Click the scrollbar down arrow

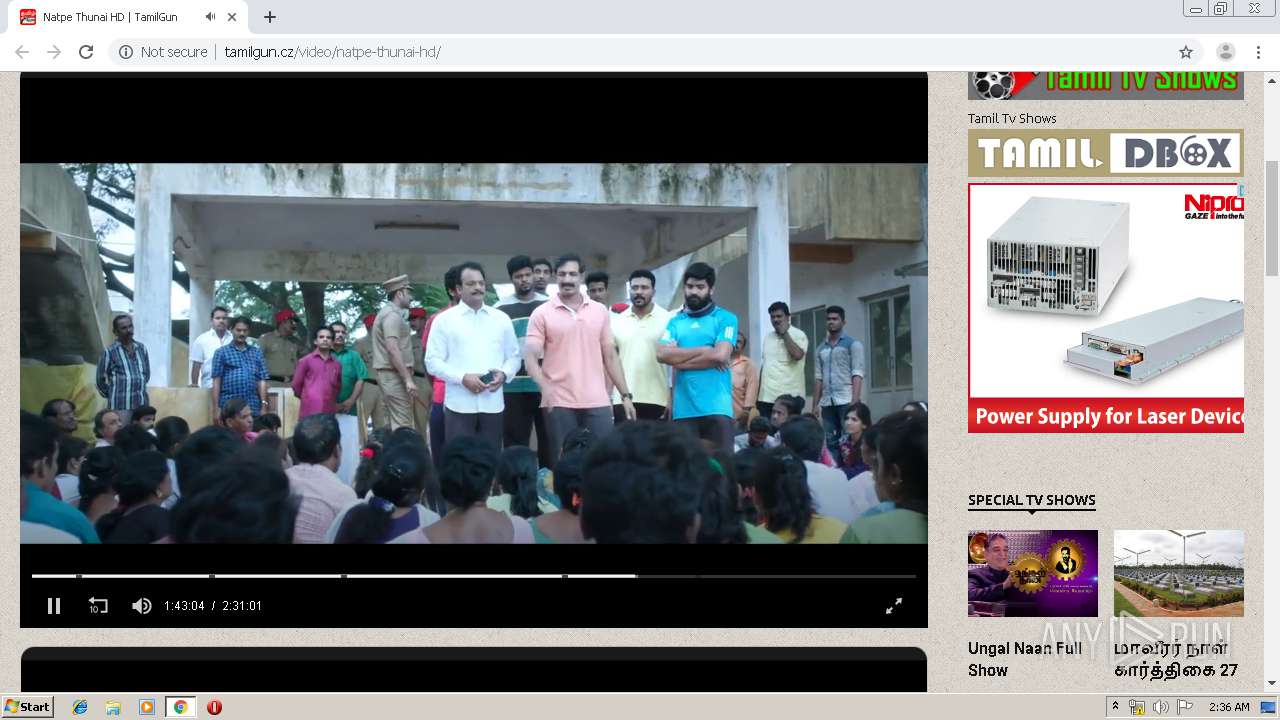point(1272,683)
